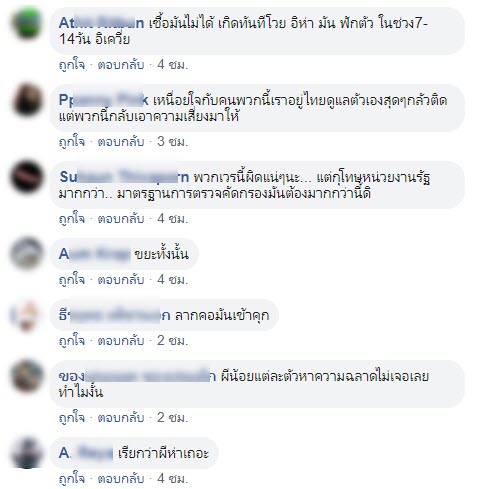The height and width of the screenshot is (489, 498).
Task: Open the profile photo next to the 'ขยะทั้งนั้น' comment
Action: (x=27, y=254)
